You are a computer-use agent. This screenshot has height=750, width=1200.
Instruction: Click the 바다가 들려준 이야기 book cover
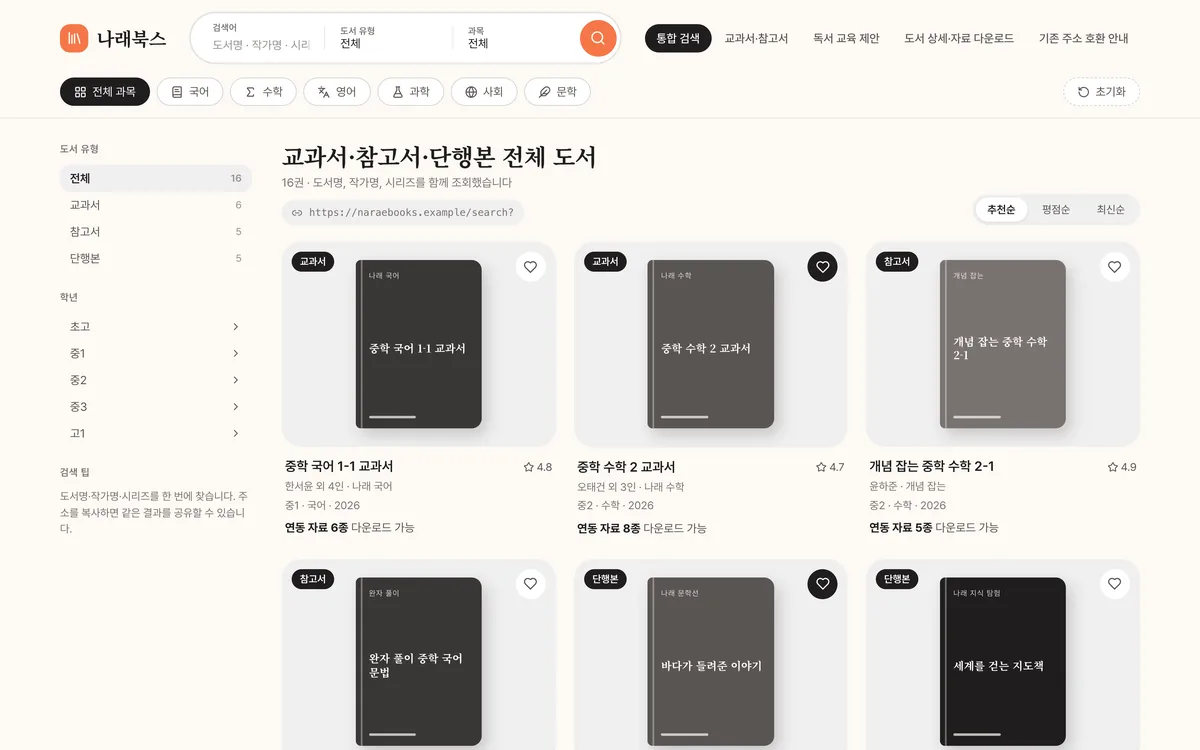[710, 662]
